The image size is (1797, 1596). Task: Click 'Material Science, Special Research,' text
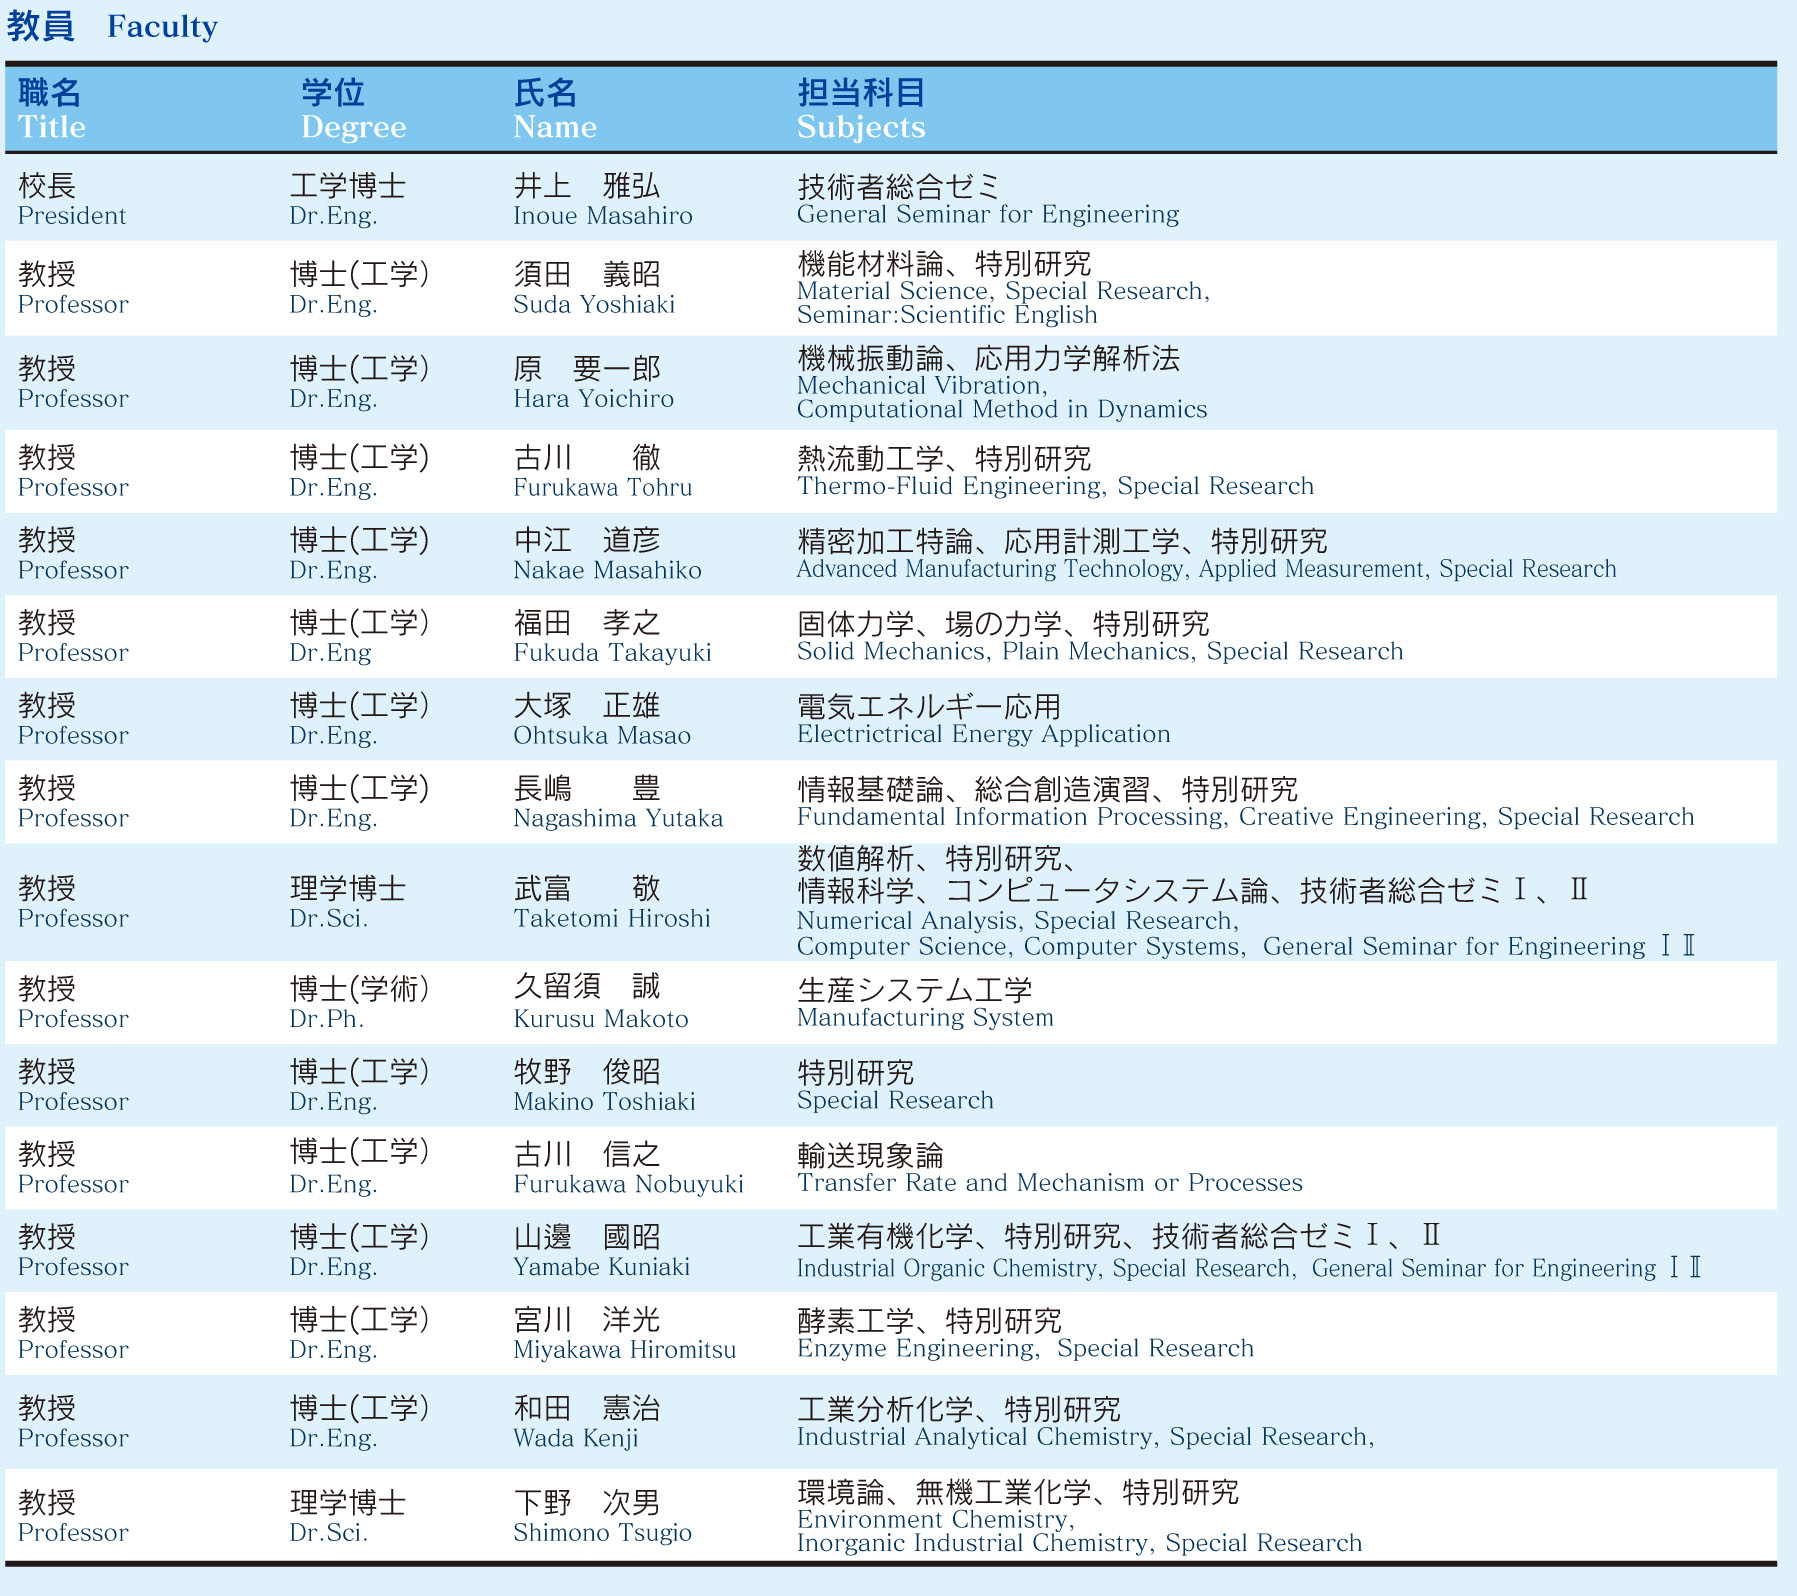pos(1003,292)
